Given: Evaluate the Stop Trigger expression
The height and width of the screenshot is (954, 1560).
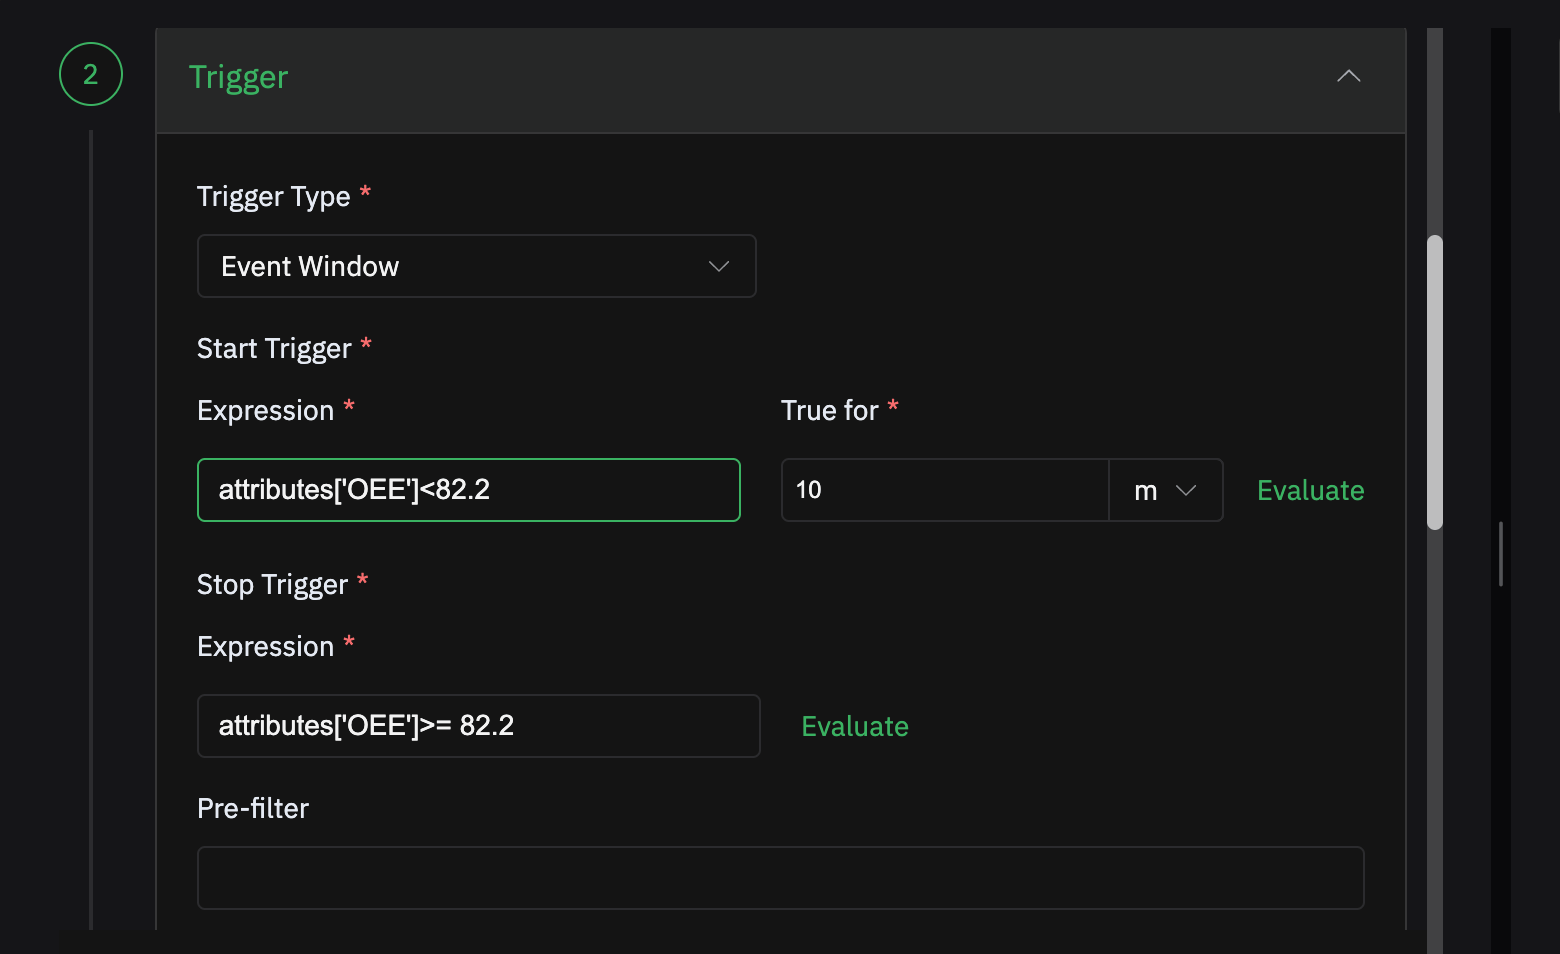Looking at the screenshot, I should tap(855, 726).
